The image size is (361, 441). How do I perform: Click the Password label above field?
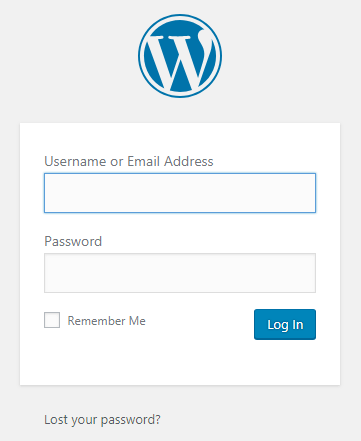pyautogui.click(x=73, y=241)
